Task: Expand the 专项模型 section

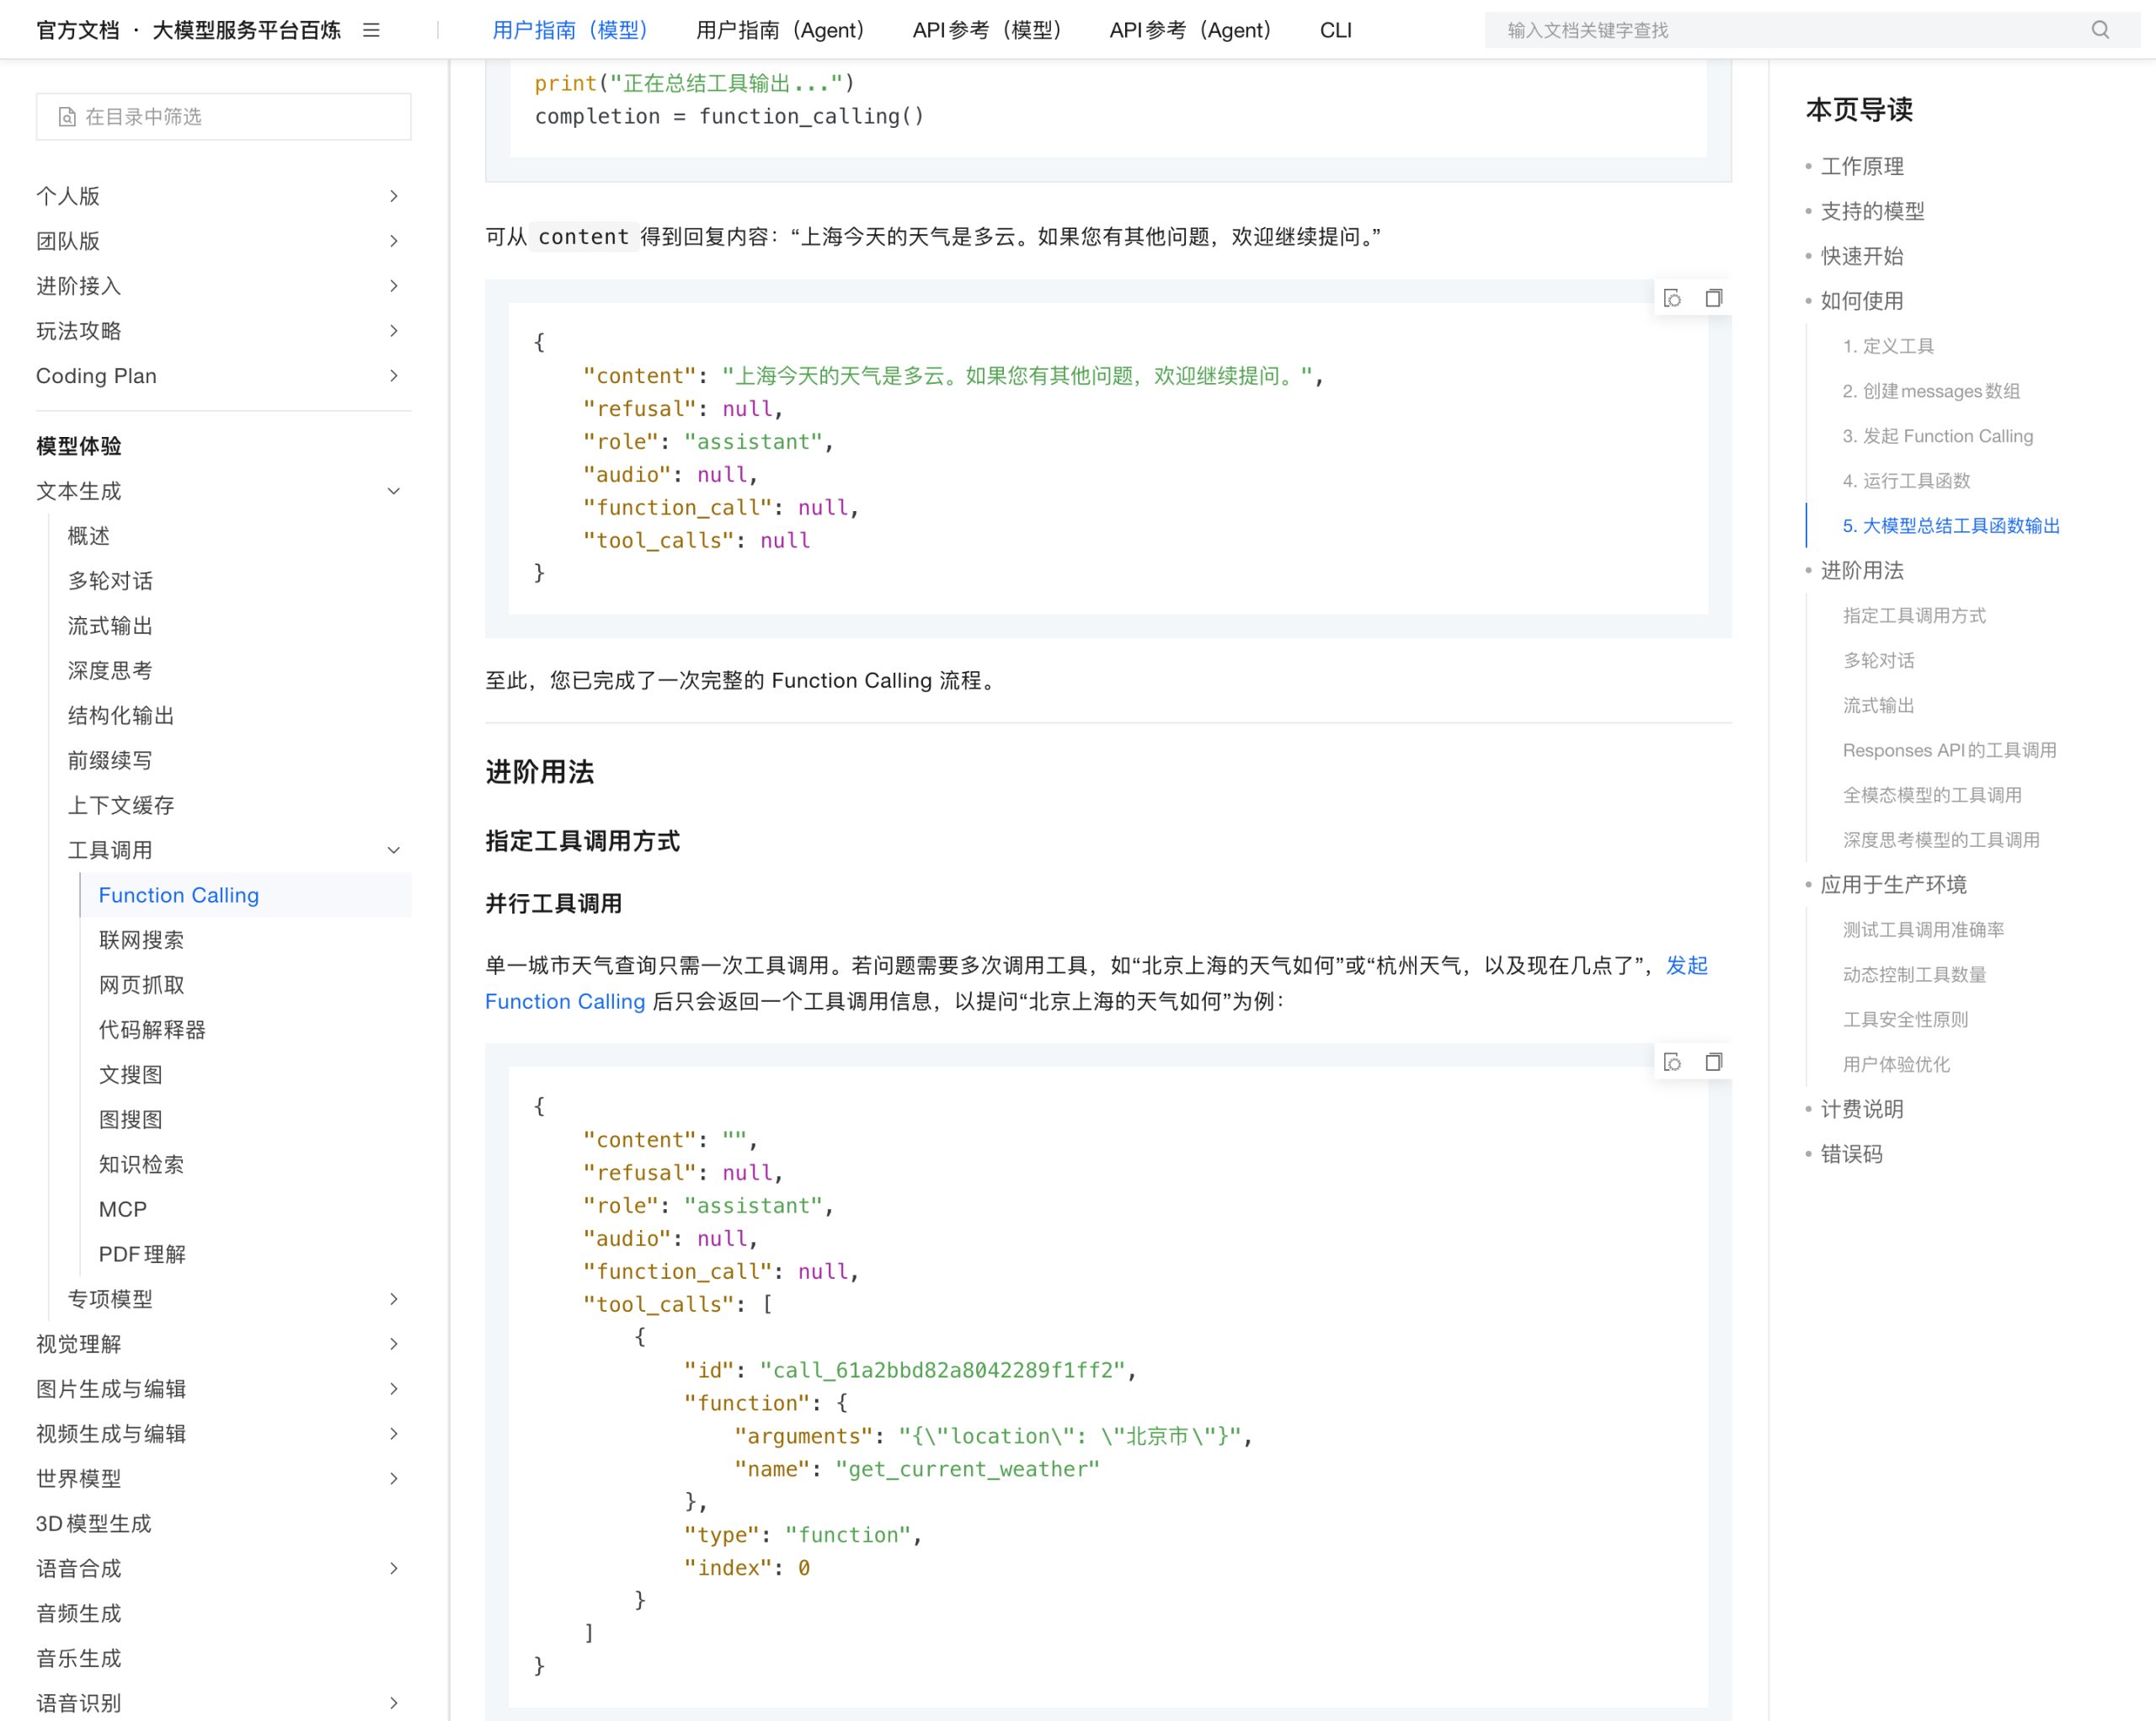Action: pyautogui.click(x=394, y=1299)
